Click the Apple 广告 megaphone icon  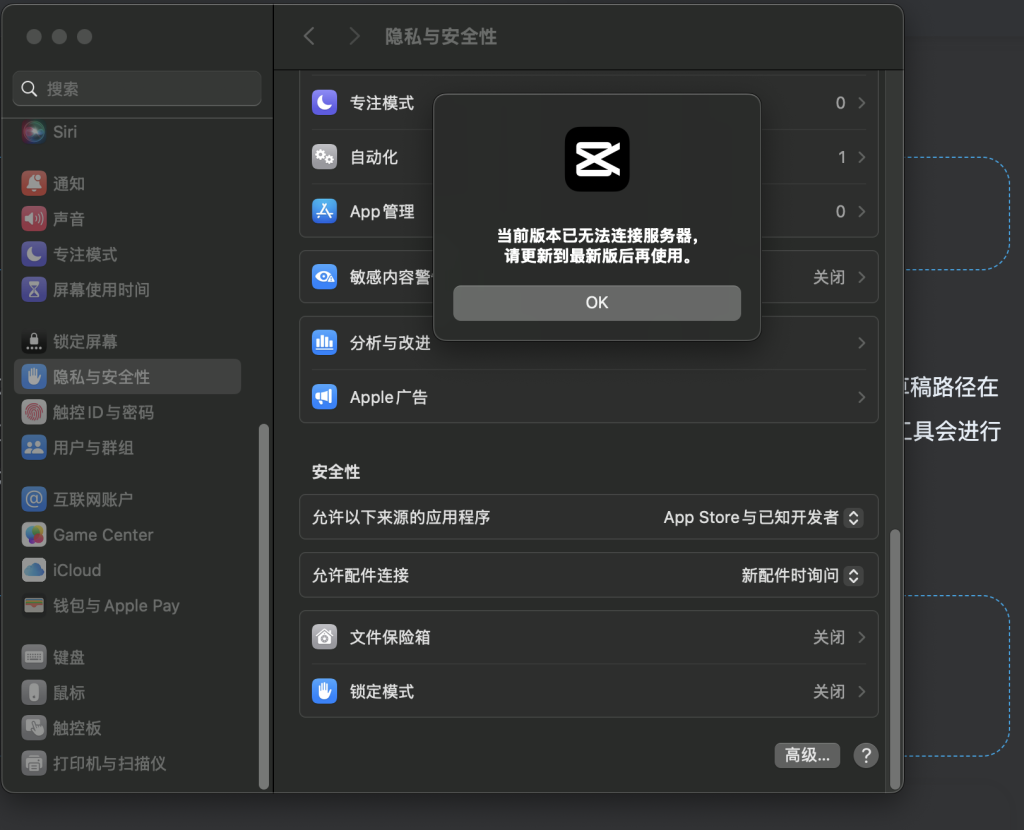pyautogui.click(x=323, y=397)
